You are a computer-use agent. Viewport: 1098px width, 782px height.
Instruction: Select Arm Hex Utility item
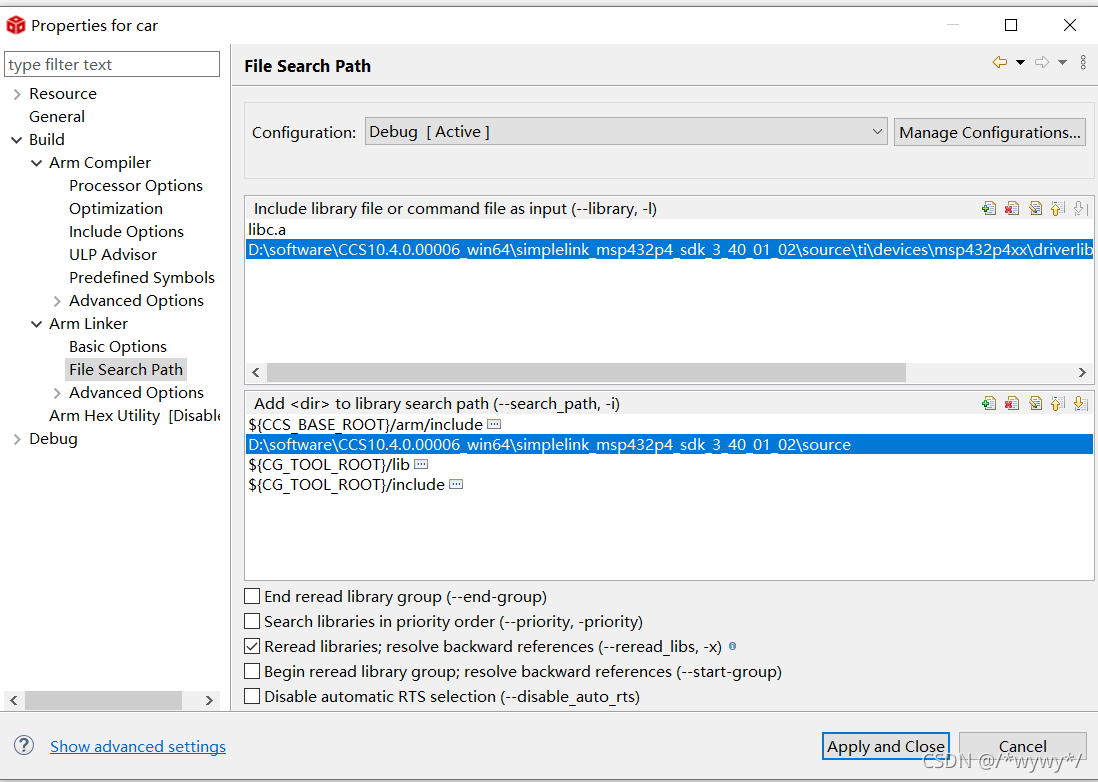tap(134, 416)
